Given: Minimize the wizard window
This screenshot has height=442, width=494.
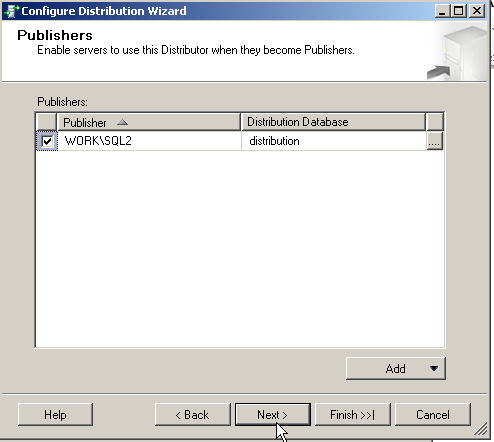Looking at the screenshot, I should [x=443, y=11].
